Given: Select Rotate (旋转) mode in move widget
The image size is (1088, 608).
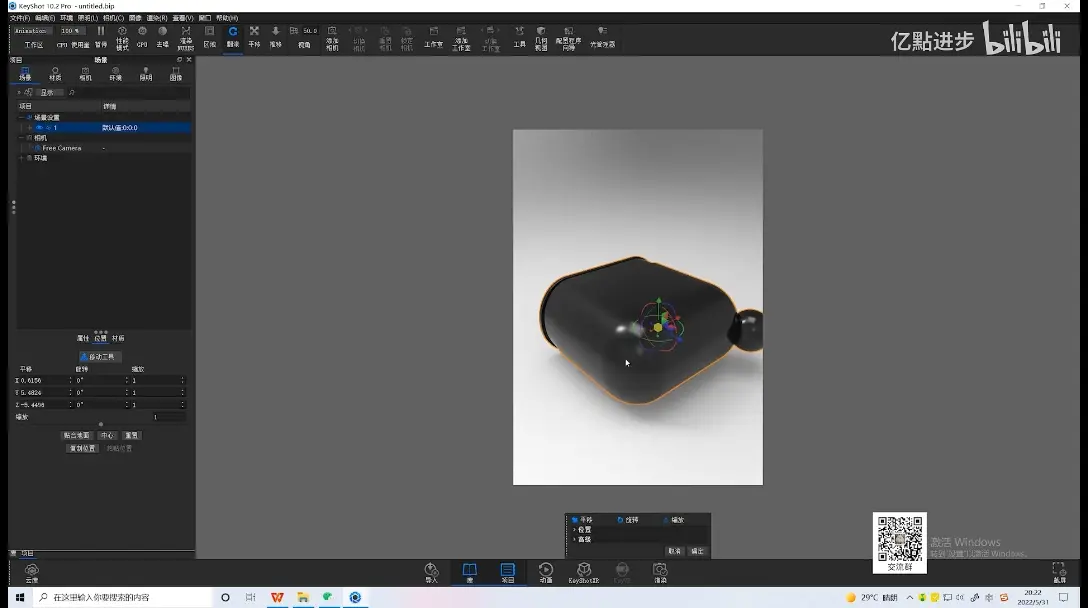Looking at the screenshot, I should pos(627,520).
